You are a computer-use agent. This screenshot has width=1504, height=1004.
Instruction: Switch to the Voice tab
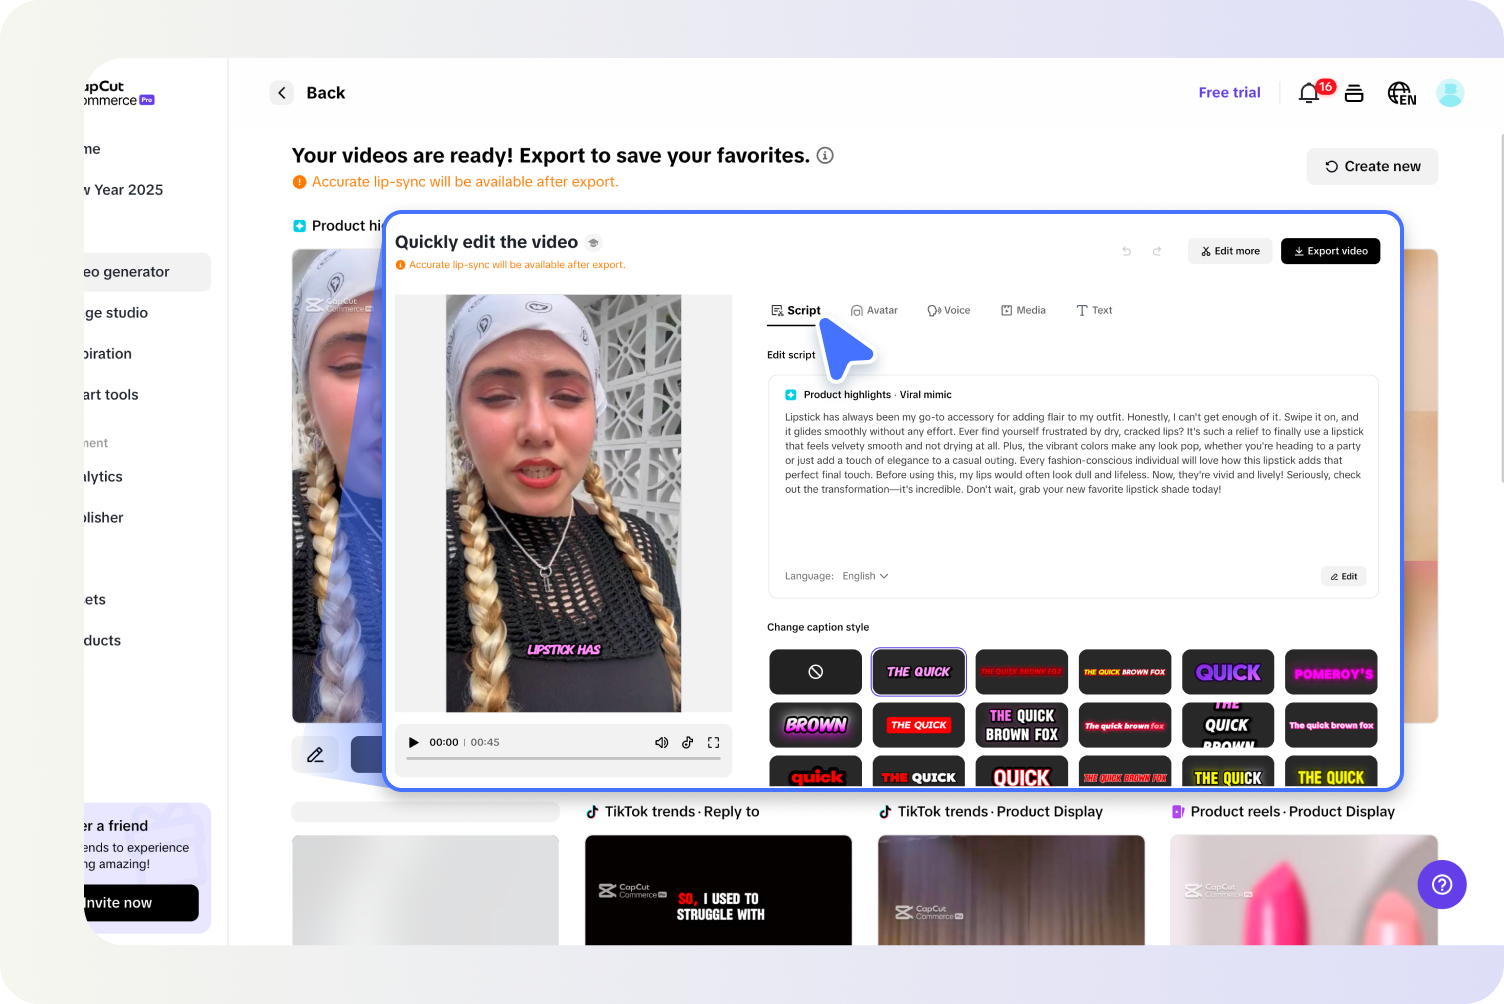click(948, 310)
